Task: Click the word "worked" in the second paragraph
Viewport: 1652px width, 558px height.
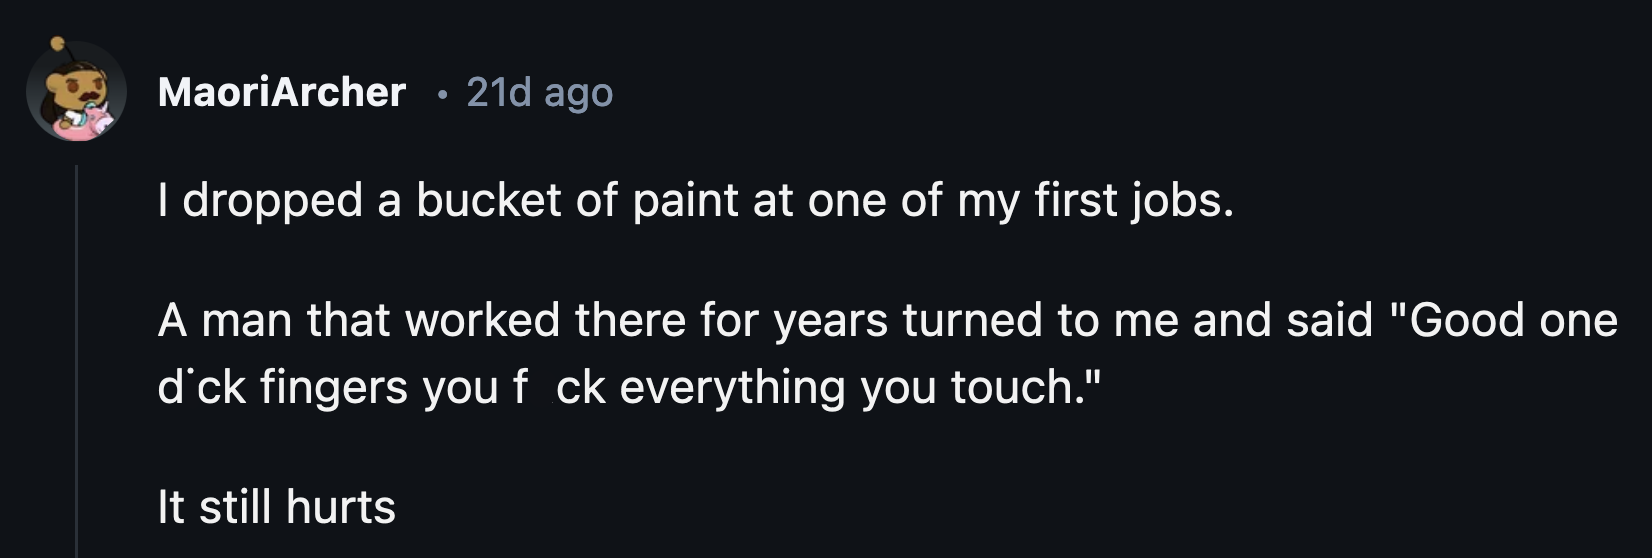Action: click(482, 321)
